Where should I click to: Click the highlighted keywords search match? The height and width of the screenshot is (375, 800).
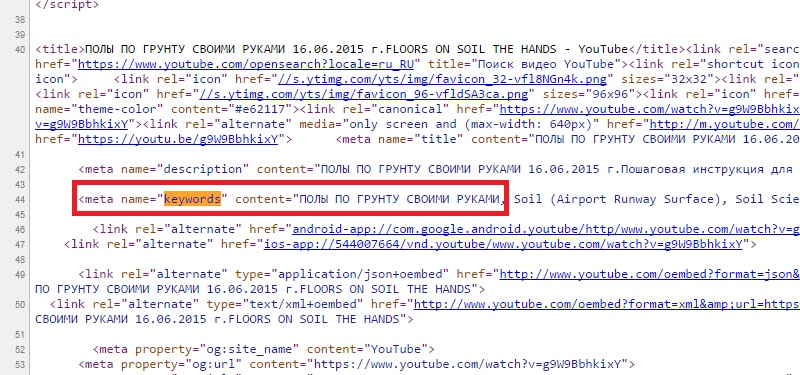[x=192, y=199]
